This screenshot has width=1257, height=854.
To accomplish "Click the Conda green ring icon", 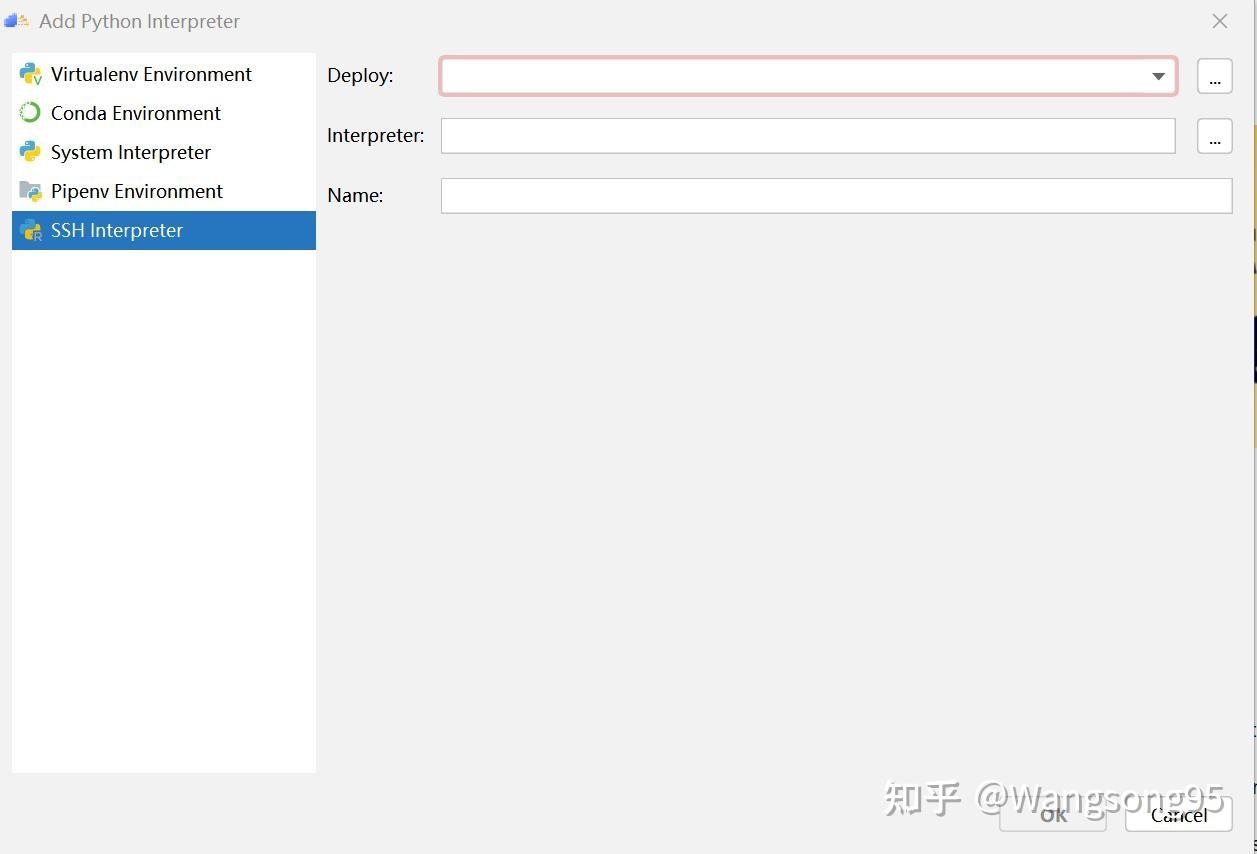I will (x=31, y=113).
